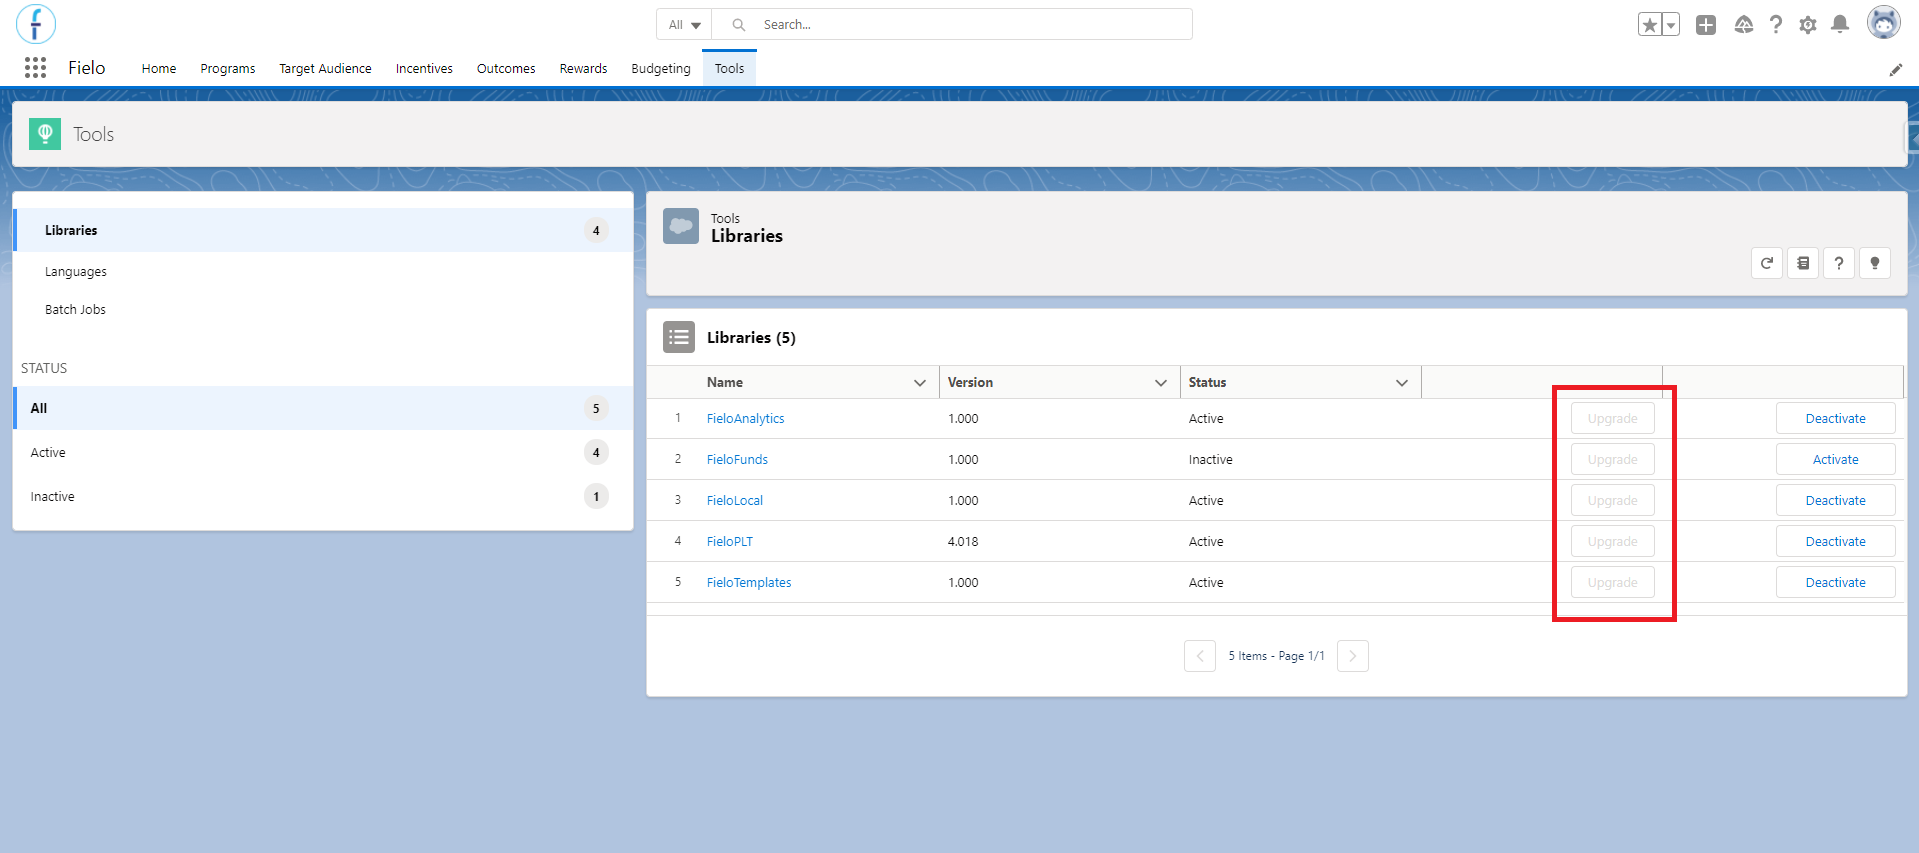
Task: Go to previous page of libraries
Action: 1200,656
